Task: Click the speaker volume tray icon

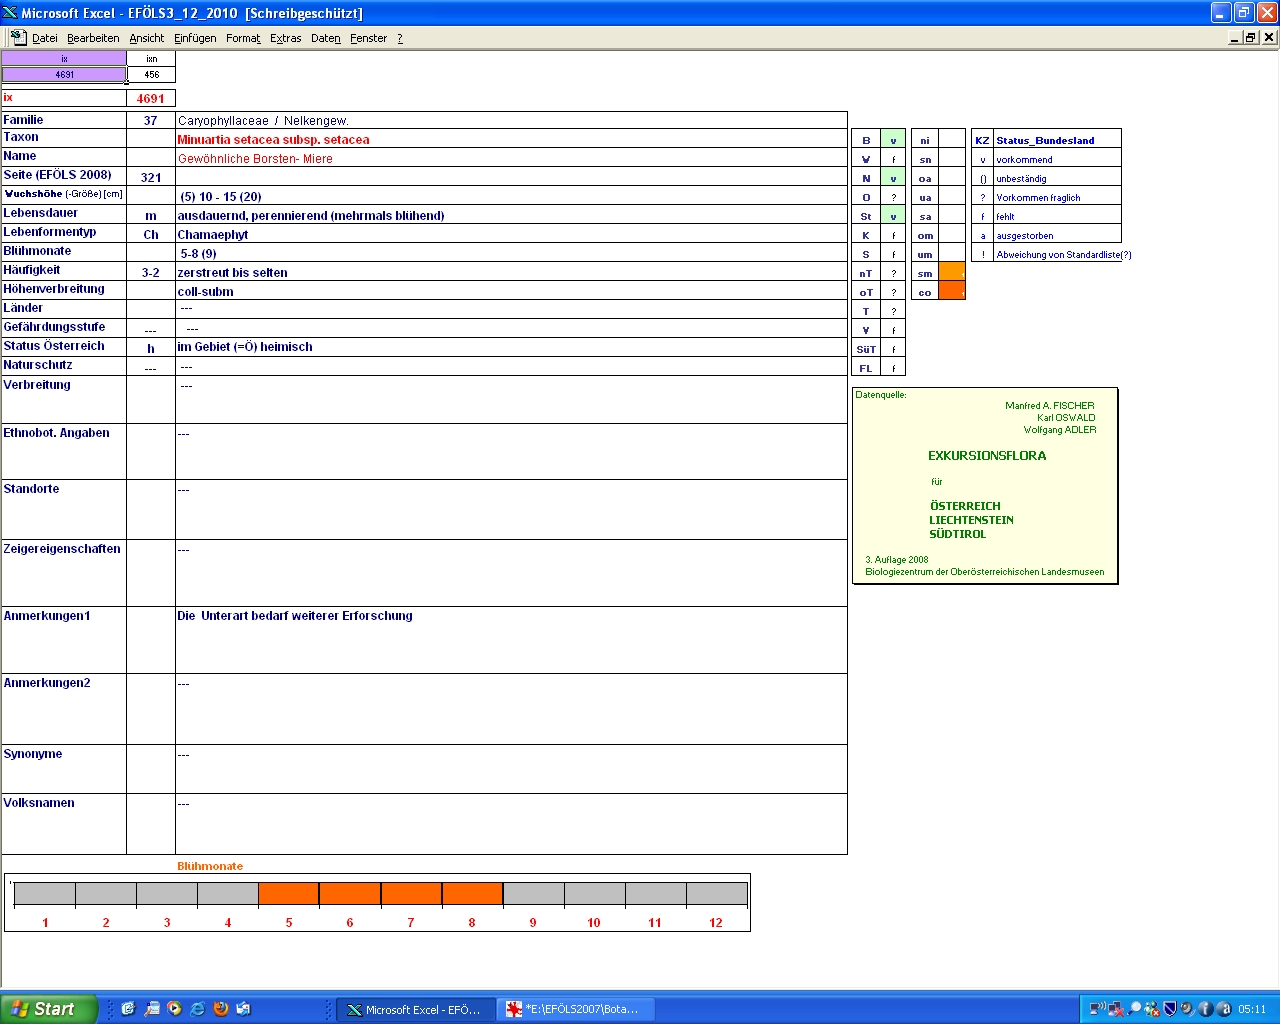Action: tap(1187, 1009)
